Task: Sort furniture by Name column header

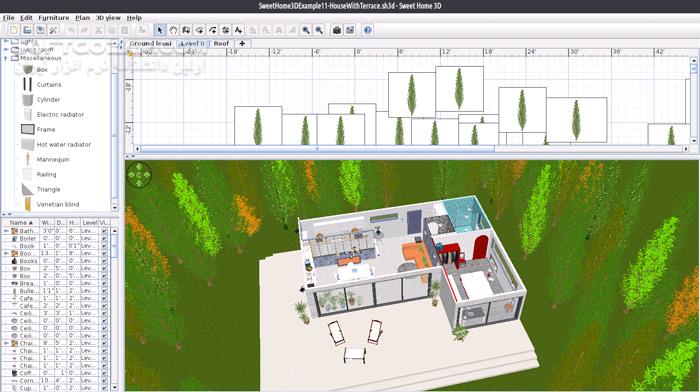Action: [21, 222]
